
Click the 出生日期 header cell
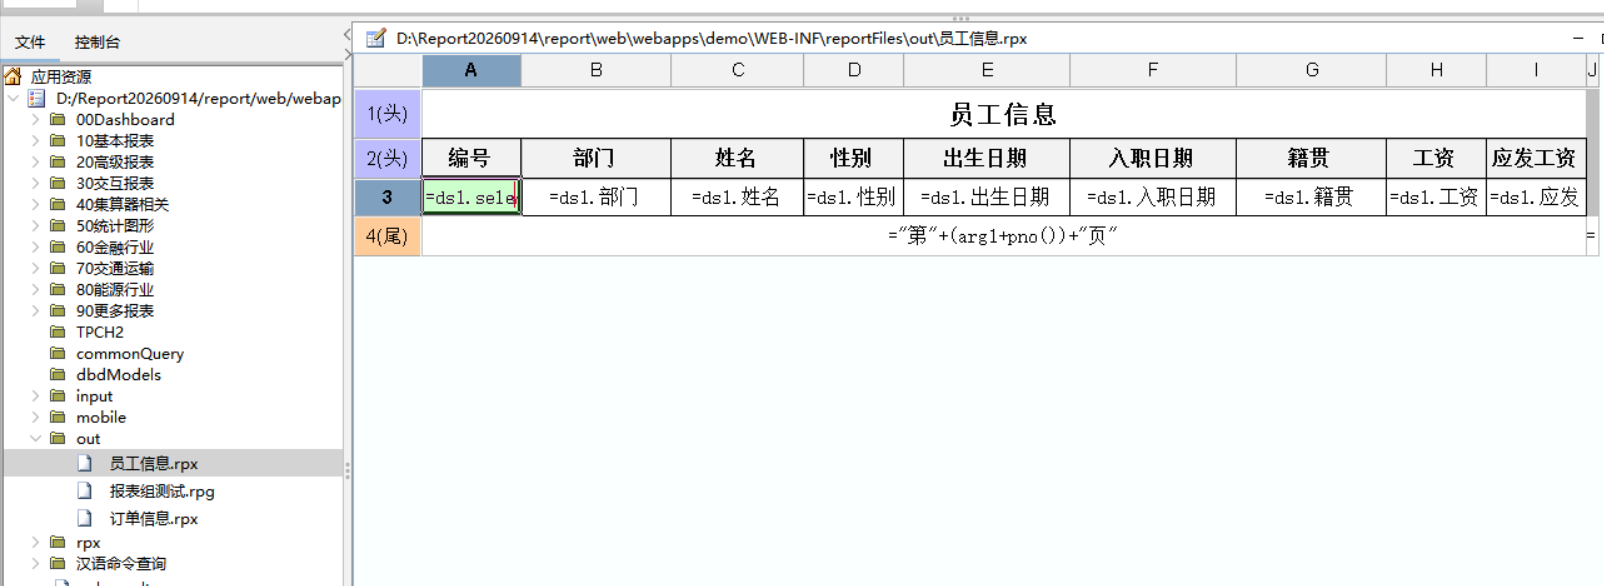click(x=987, y=158)
